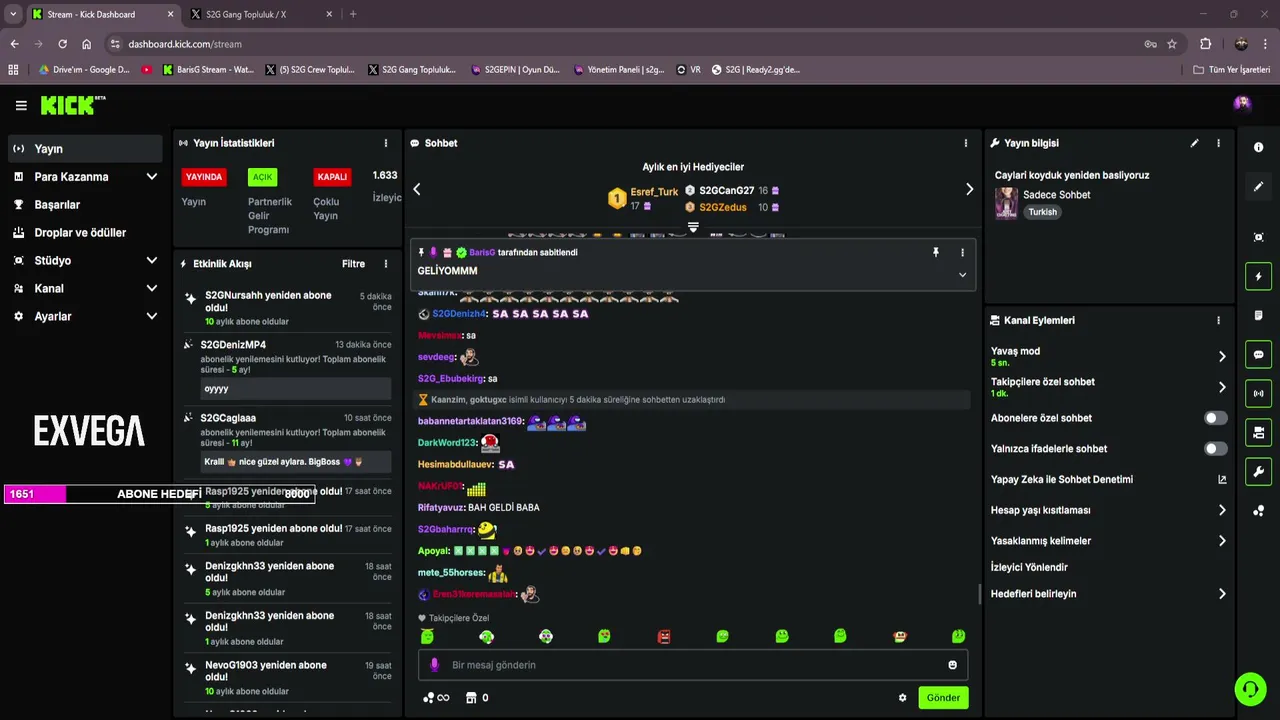This screenshot has width=1280, height=720.
Task: Select the Stream - Kick Dashboard tab
Action: (x=103, y=14)
